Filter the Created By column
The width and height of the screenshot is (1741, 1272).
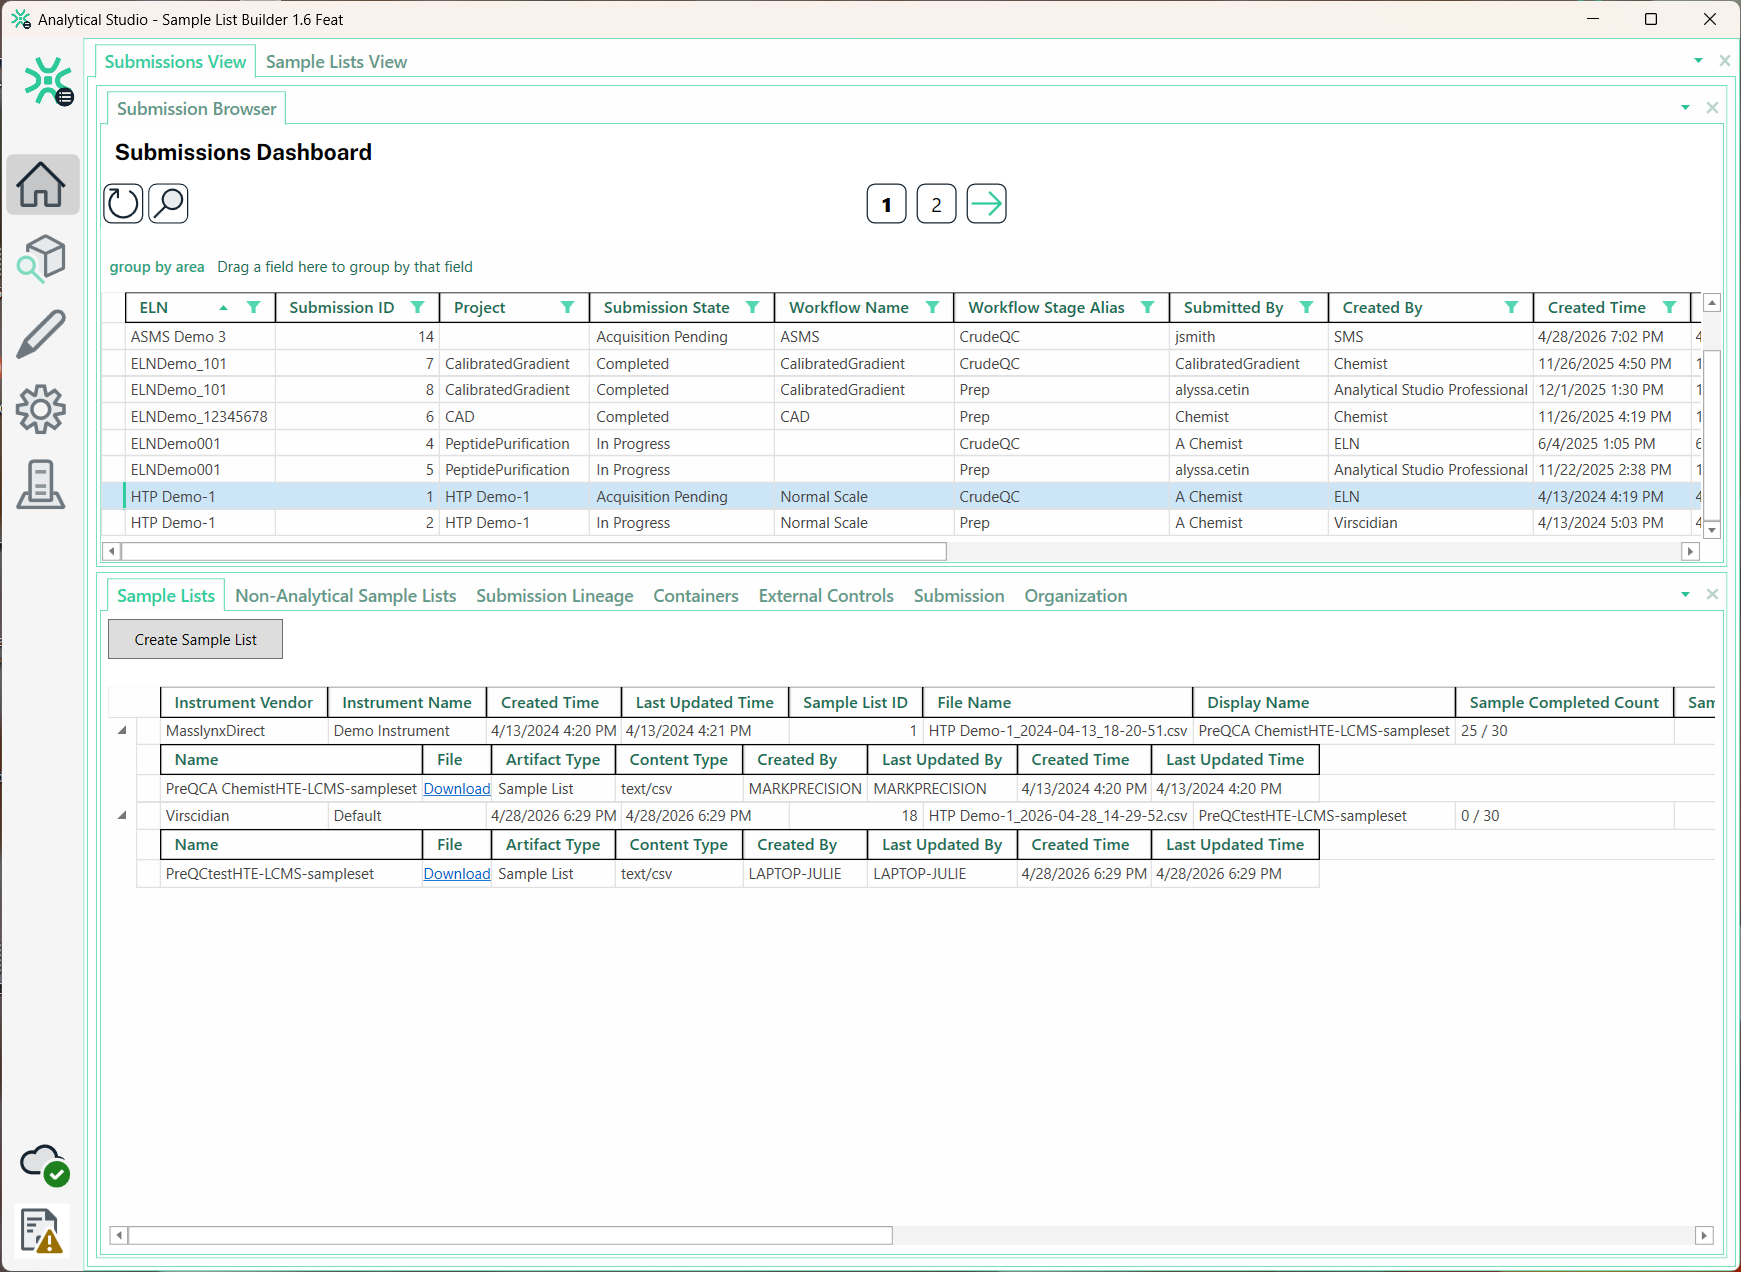[1512, 308]
